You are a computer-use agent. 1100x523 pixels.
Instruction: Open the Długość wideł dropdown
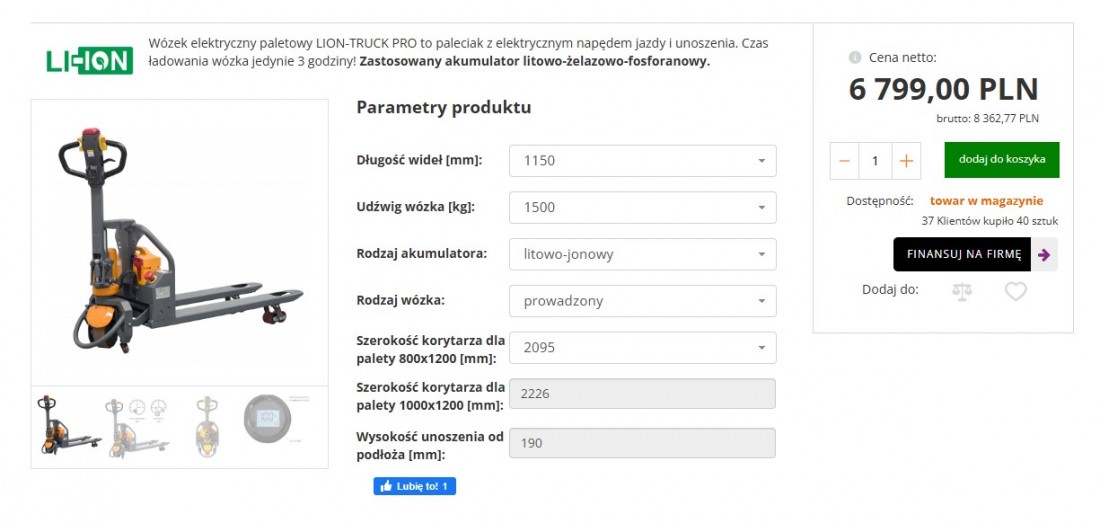pyautogui.click(x=643, y=161)
